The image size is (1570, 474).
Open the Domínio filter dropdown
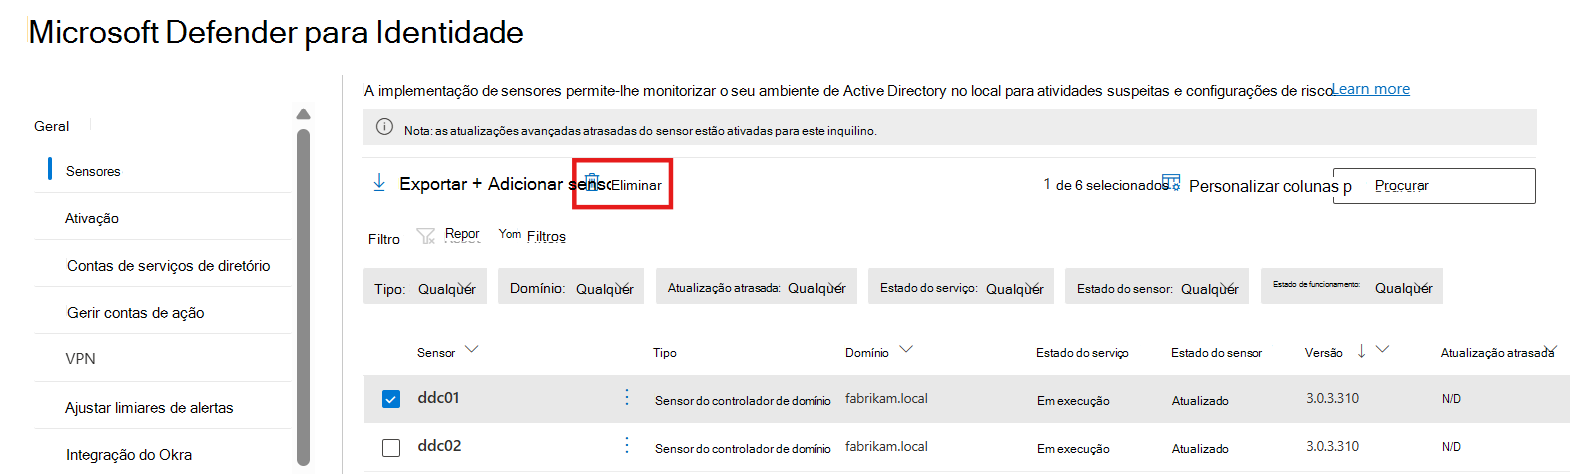pyautogui.click(x=572, y=287)
